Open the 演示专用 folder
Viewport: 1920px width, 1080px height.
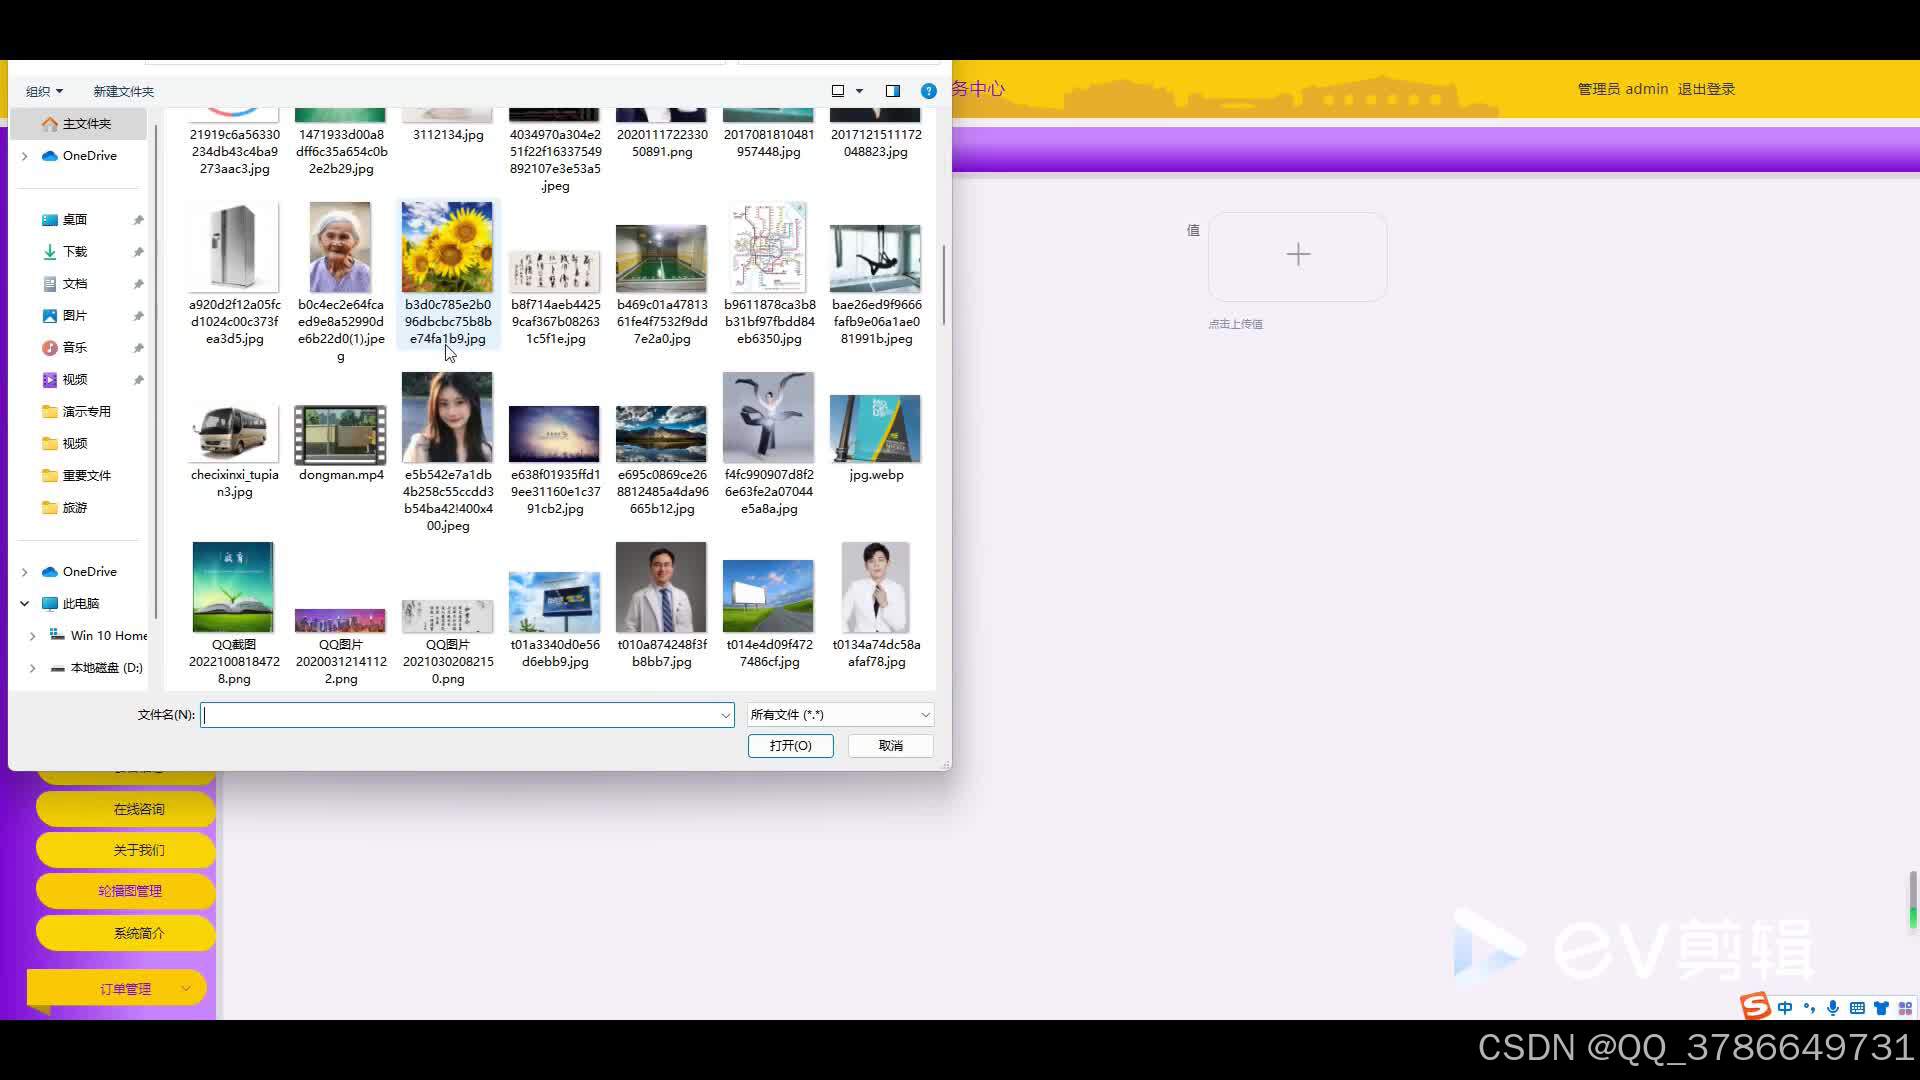pos(86,412)
